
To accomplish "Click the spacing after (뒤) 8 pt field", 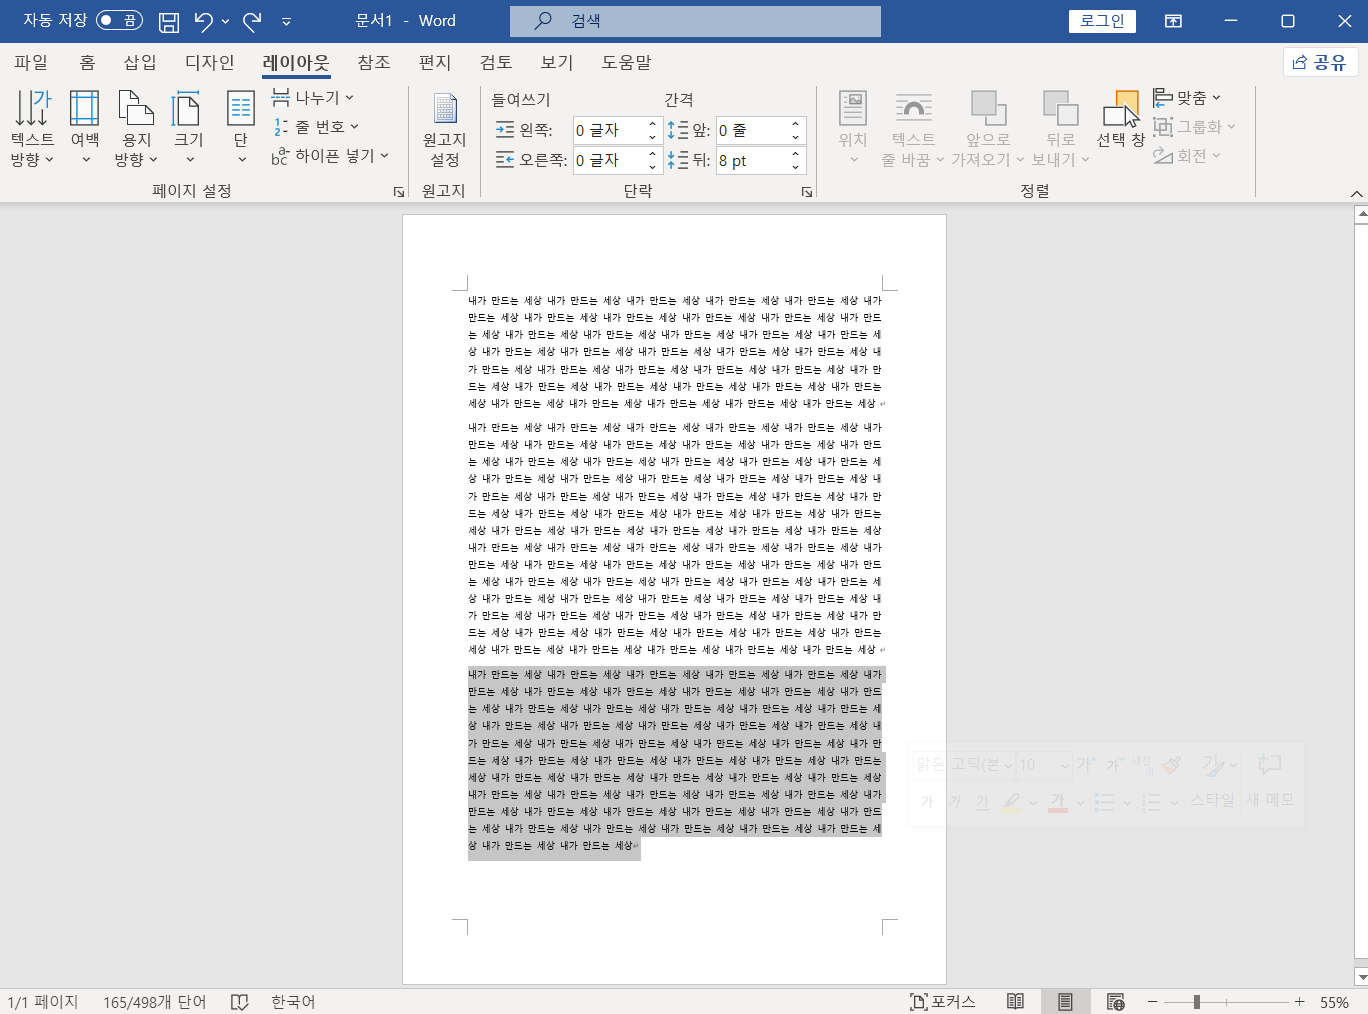I will 752,160.
